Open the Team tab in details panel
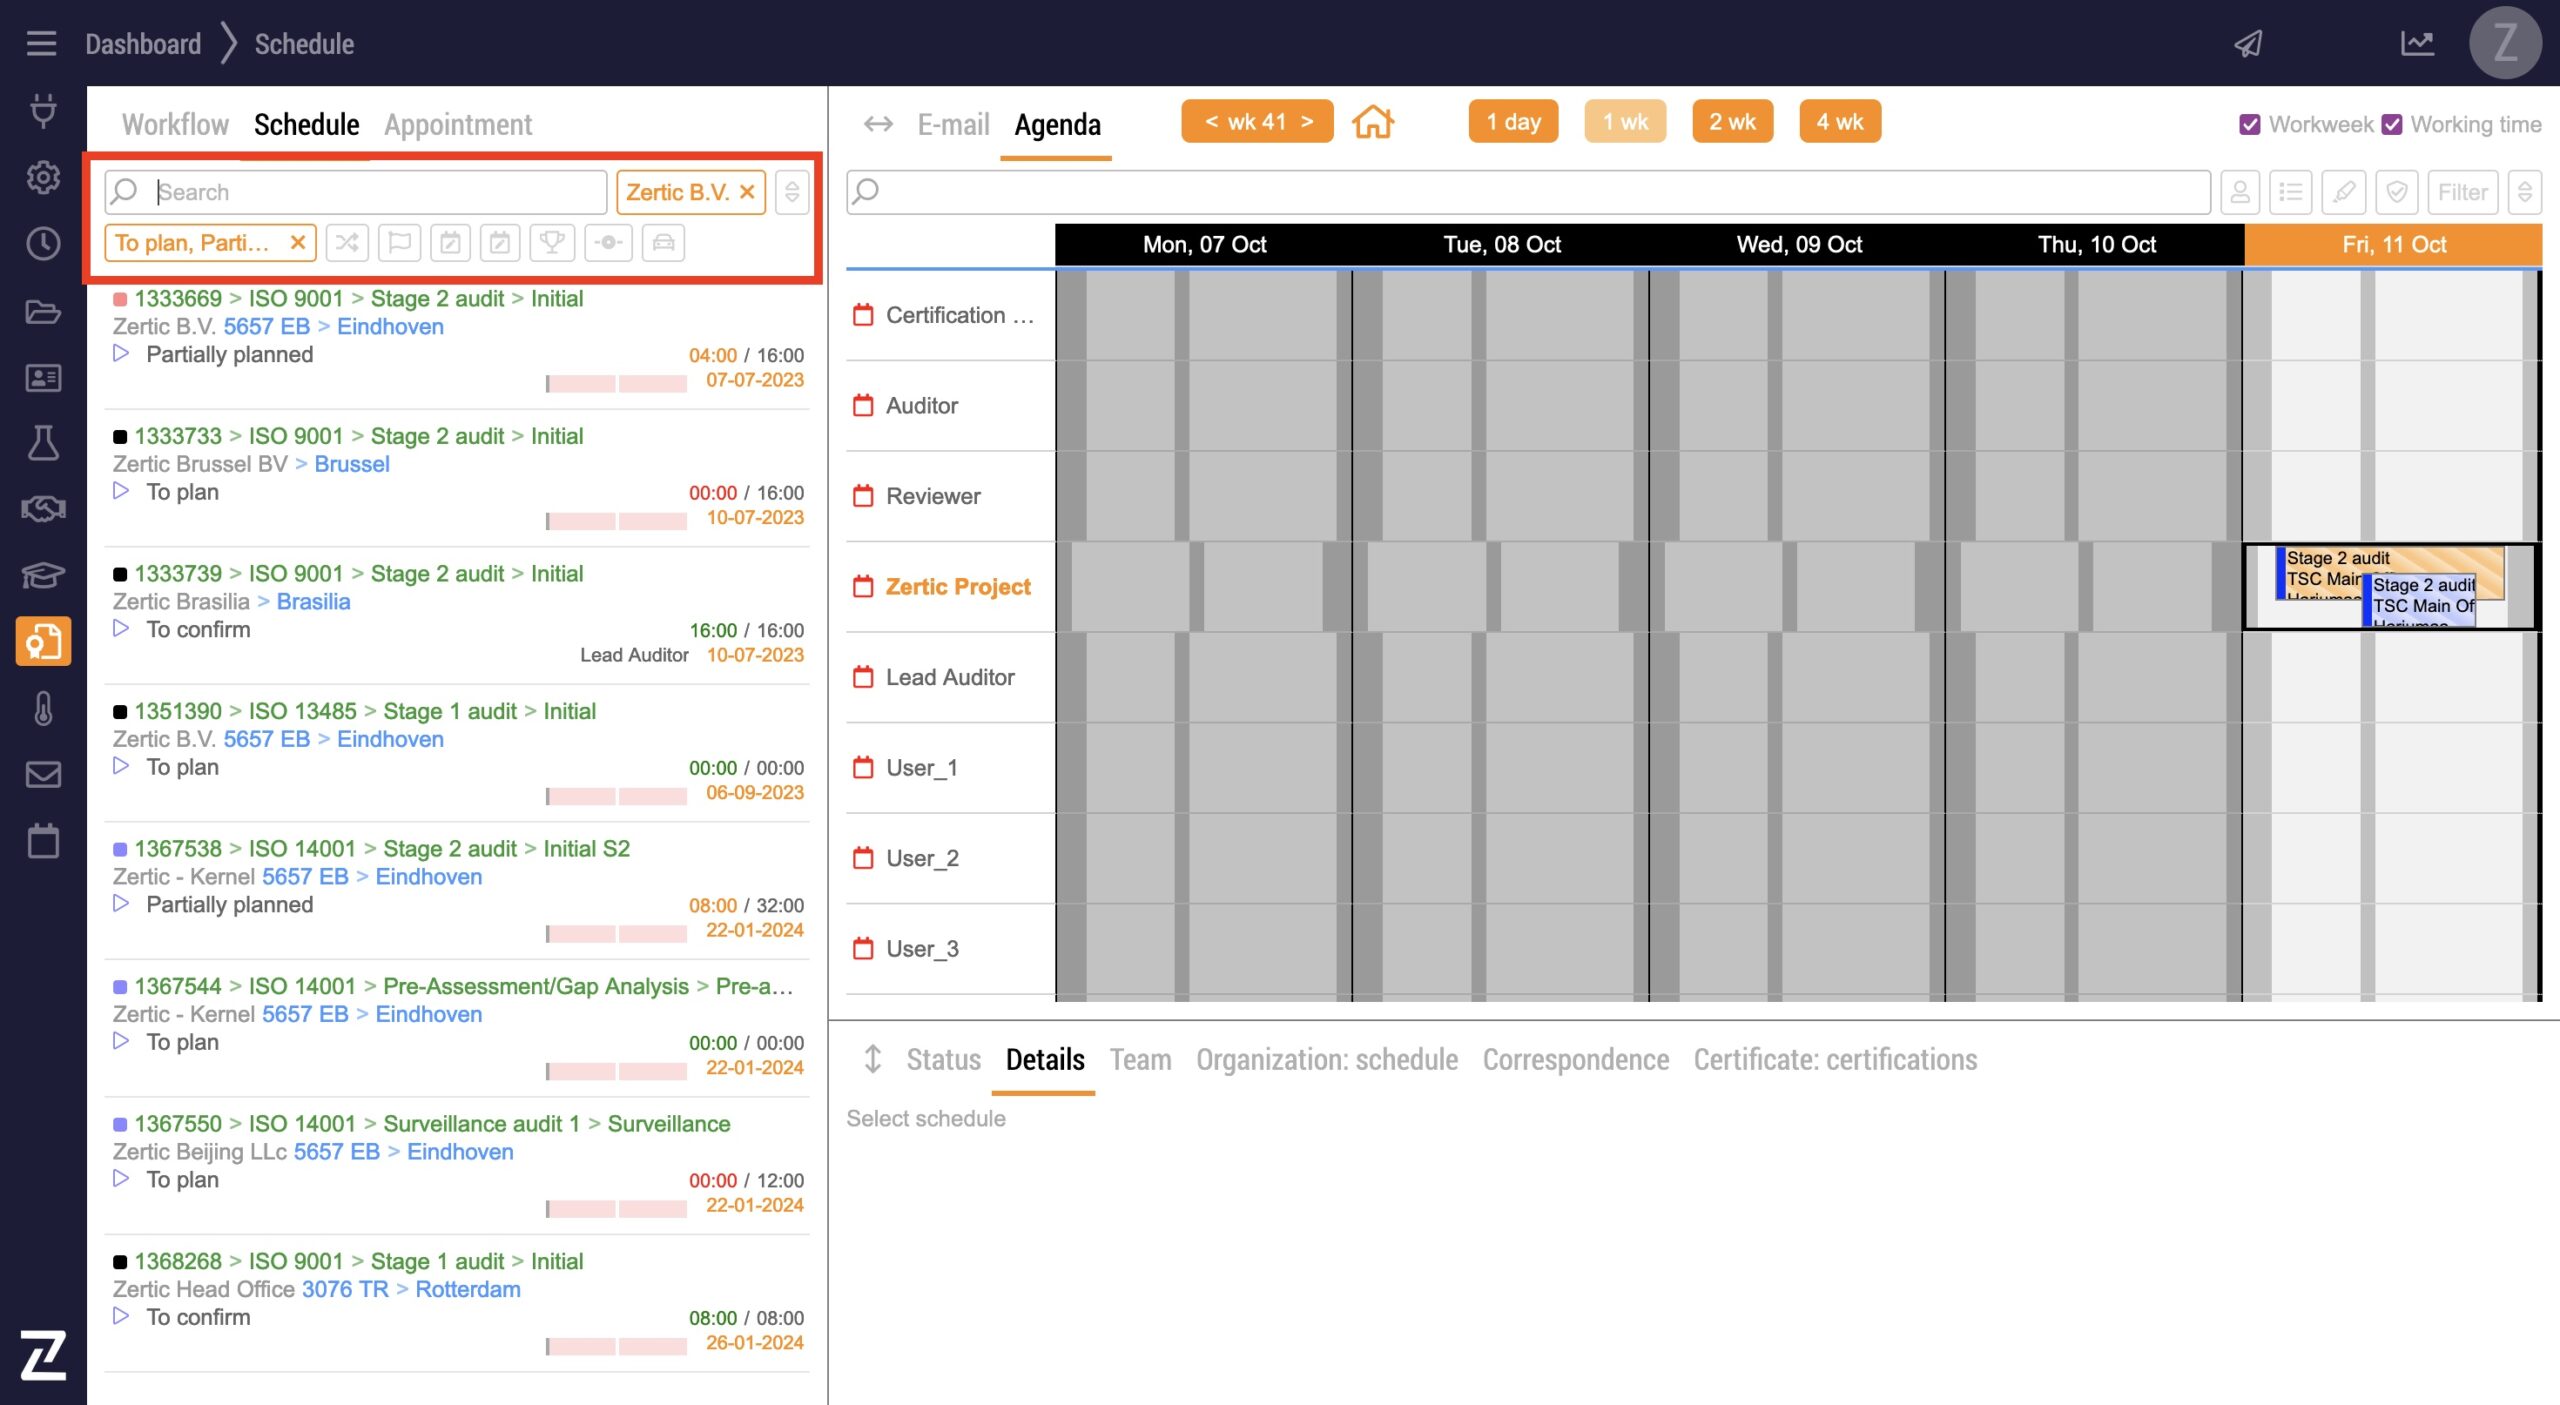This screenshot has height=1405, width=2560. coord(1140,1059)
